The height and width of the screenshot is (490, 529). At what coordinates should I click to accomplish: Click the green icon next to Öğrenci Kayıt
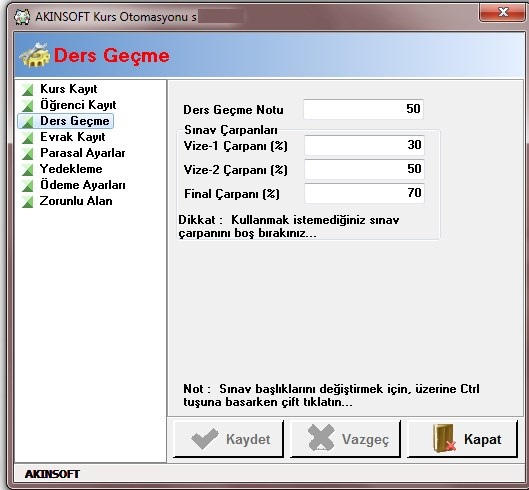[x=28, y=106]
